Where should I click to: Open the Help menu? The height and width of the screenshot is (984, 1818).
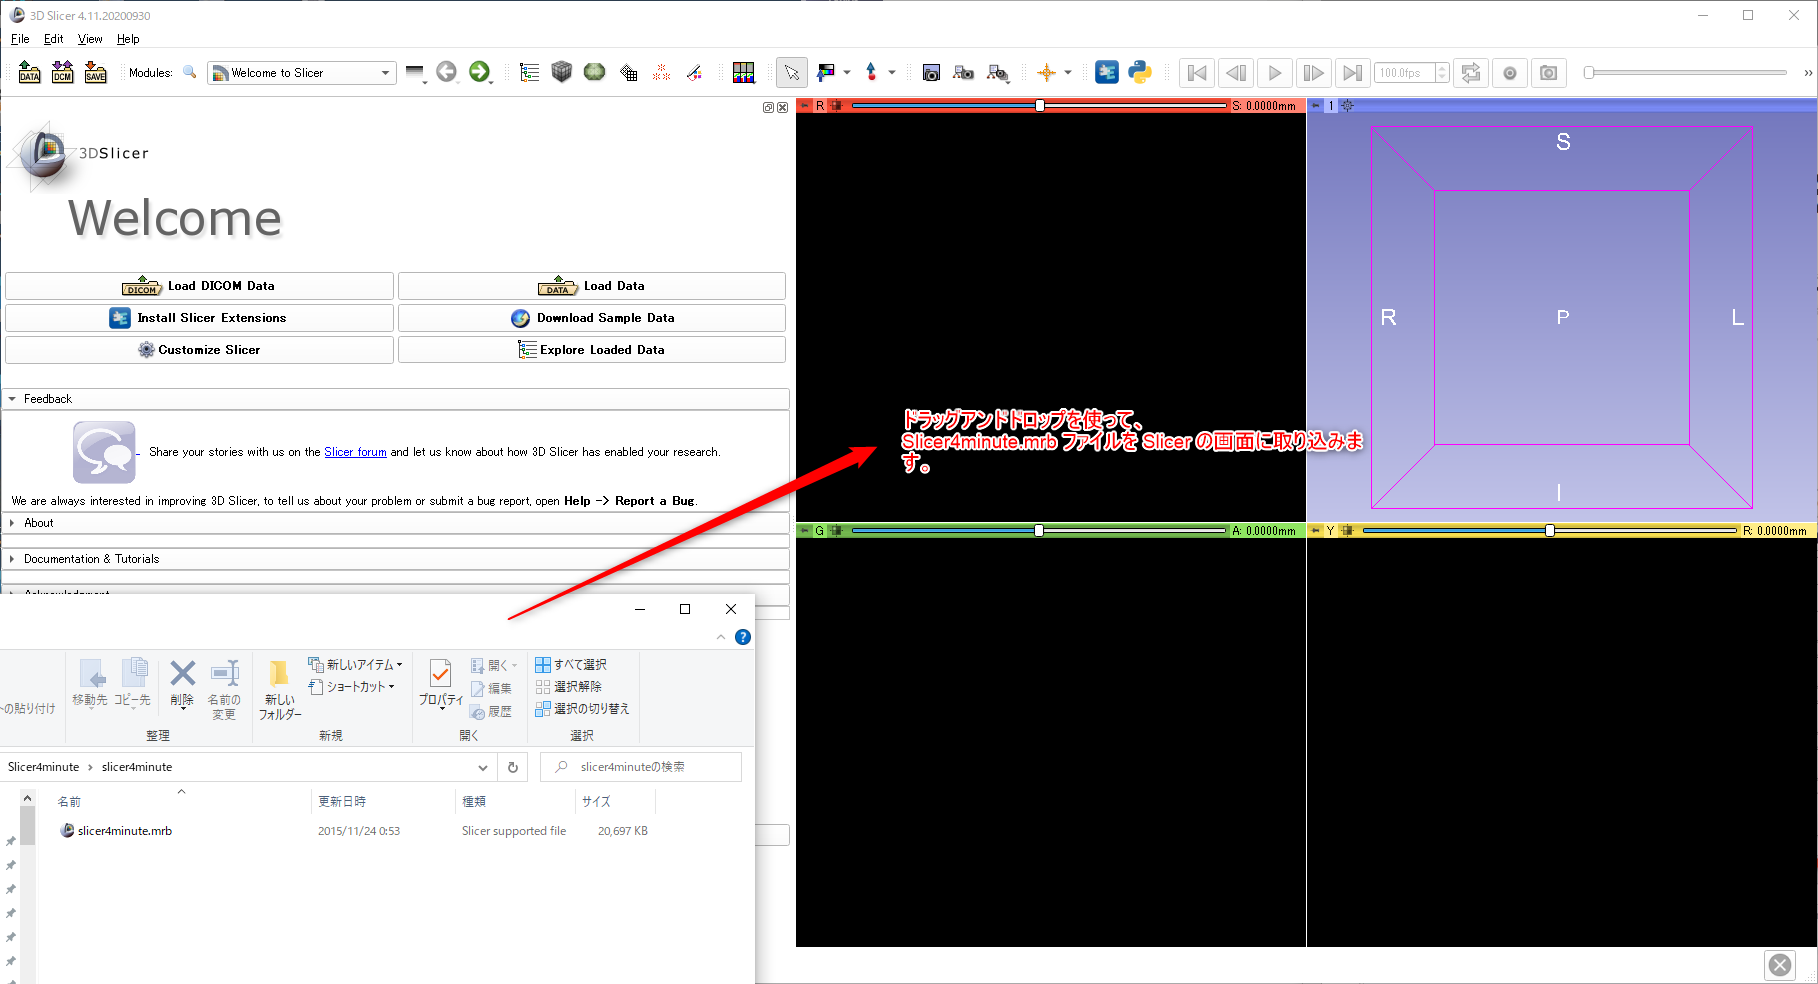[128, 39]
